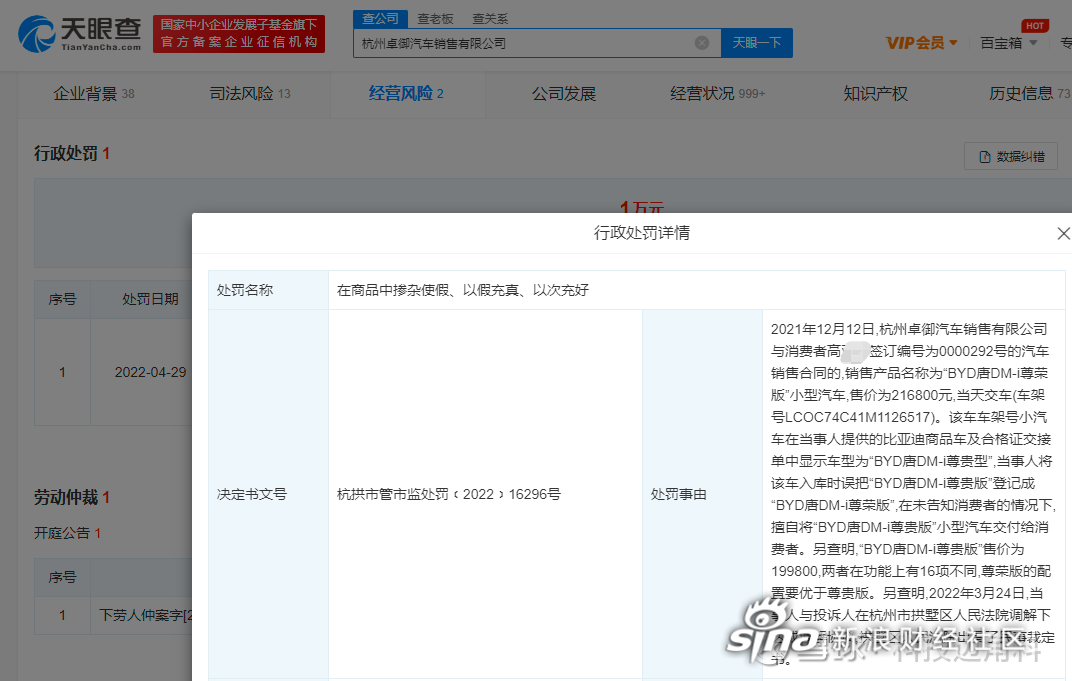Expand the VIP会员 dropdown
Viewport: 1072px width, 681px height.
click(x=921, y=43)
